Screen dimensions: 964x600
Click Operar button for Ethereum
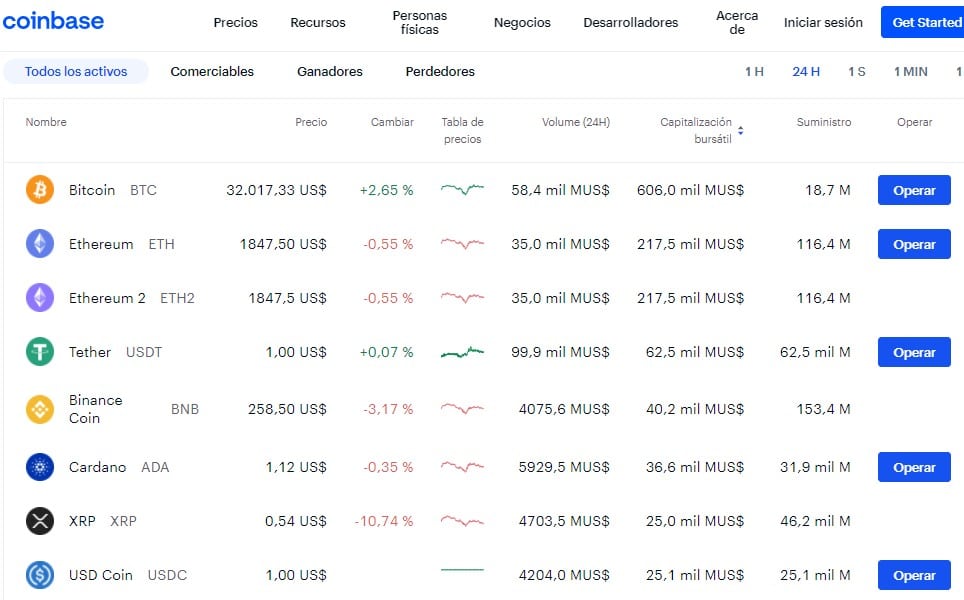point(914,244)
